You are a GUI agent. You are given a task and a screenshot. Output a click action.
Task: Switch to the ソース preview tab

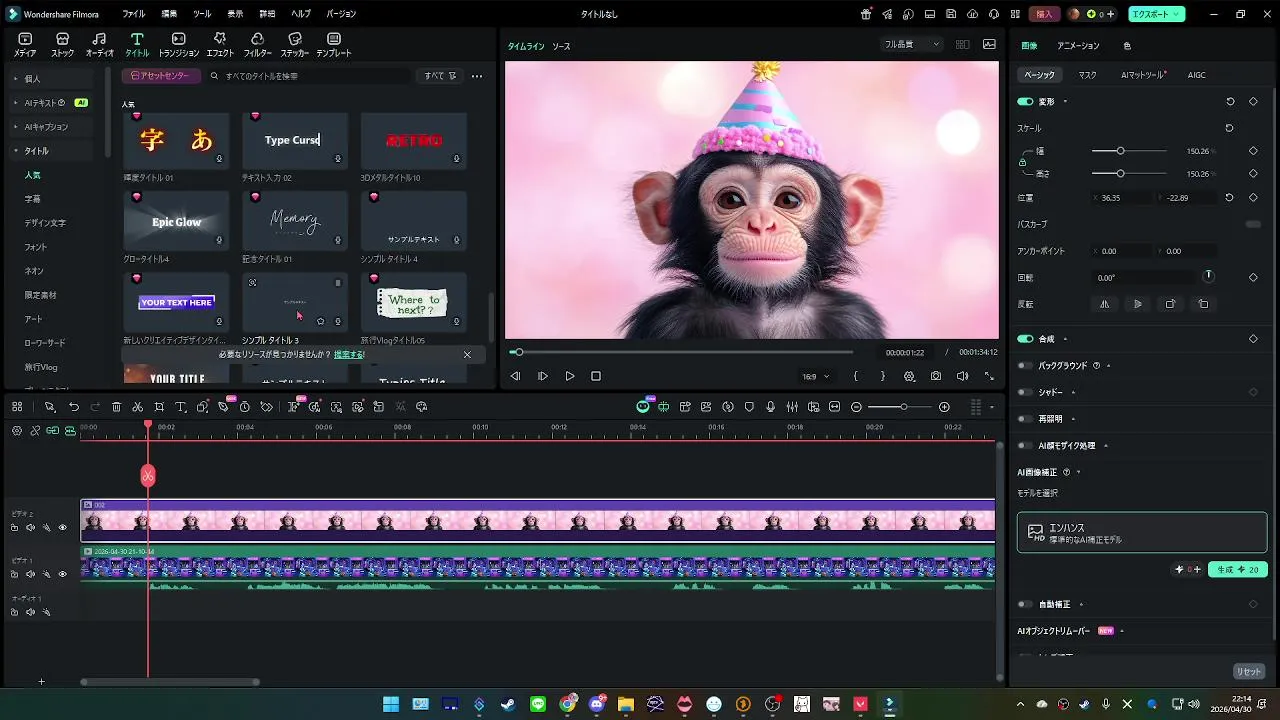point(561,46)
